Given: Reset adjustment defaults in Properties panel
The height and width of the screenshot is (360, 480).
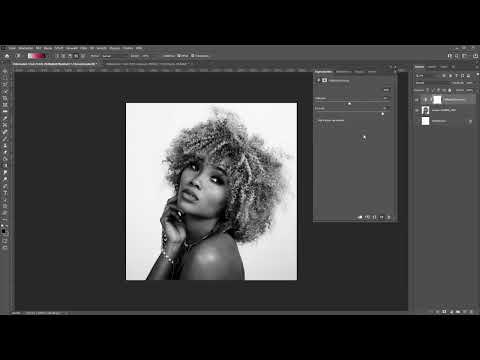Looking at the screenshot, I should coord(374,217).
